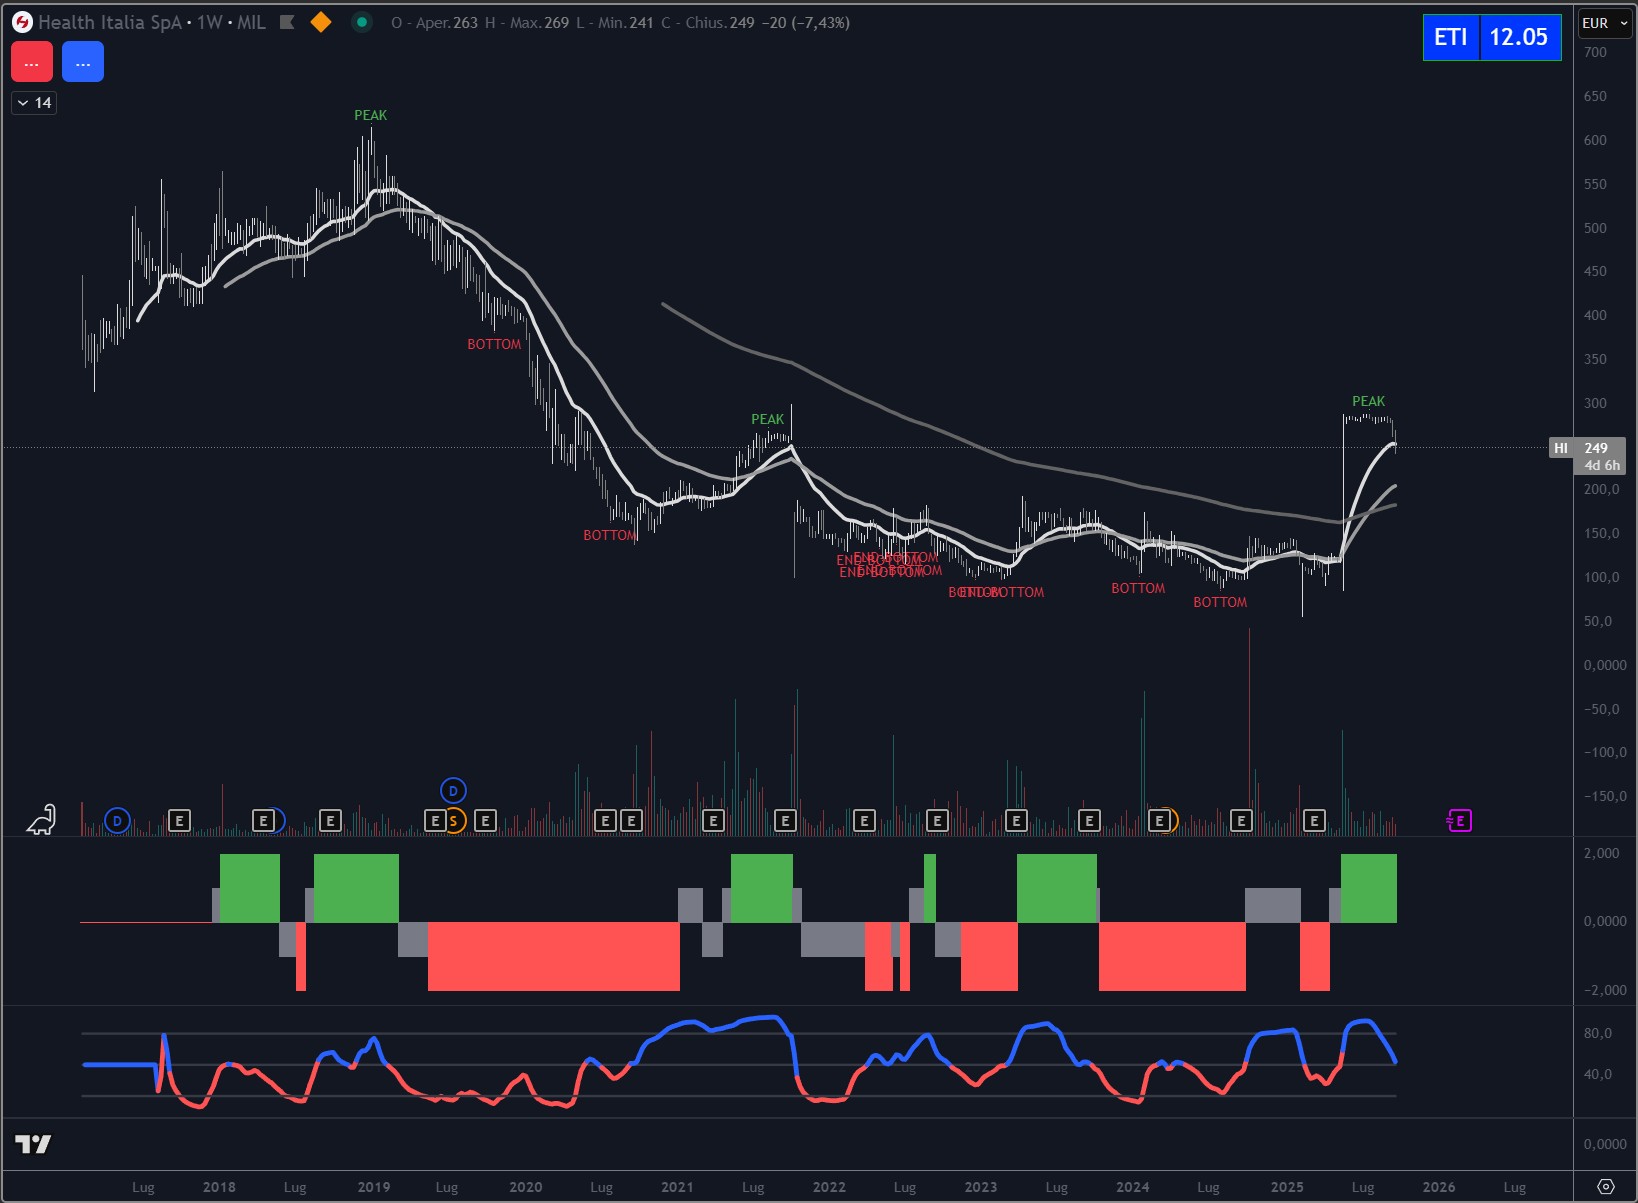
Task: Click the dinosaur icon at chart start
Action: [42, 819]
